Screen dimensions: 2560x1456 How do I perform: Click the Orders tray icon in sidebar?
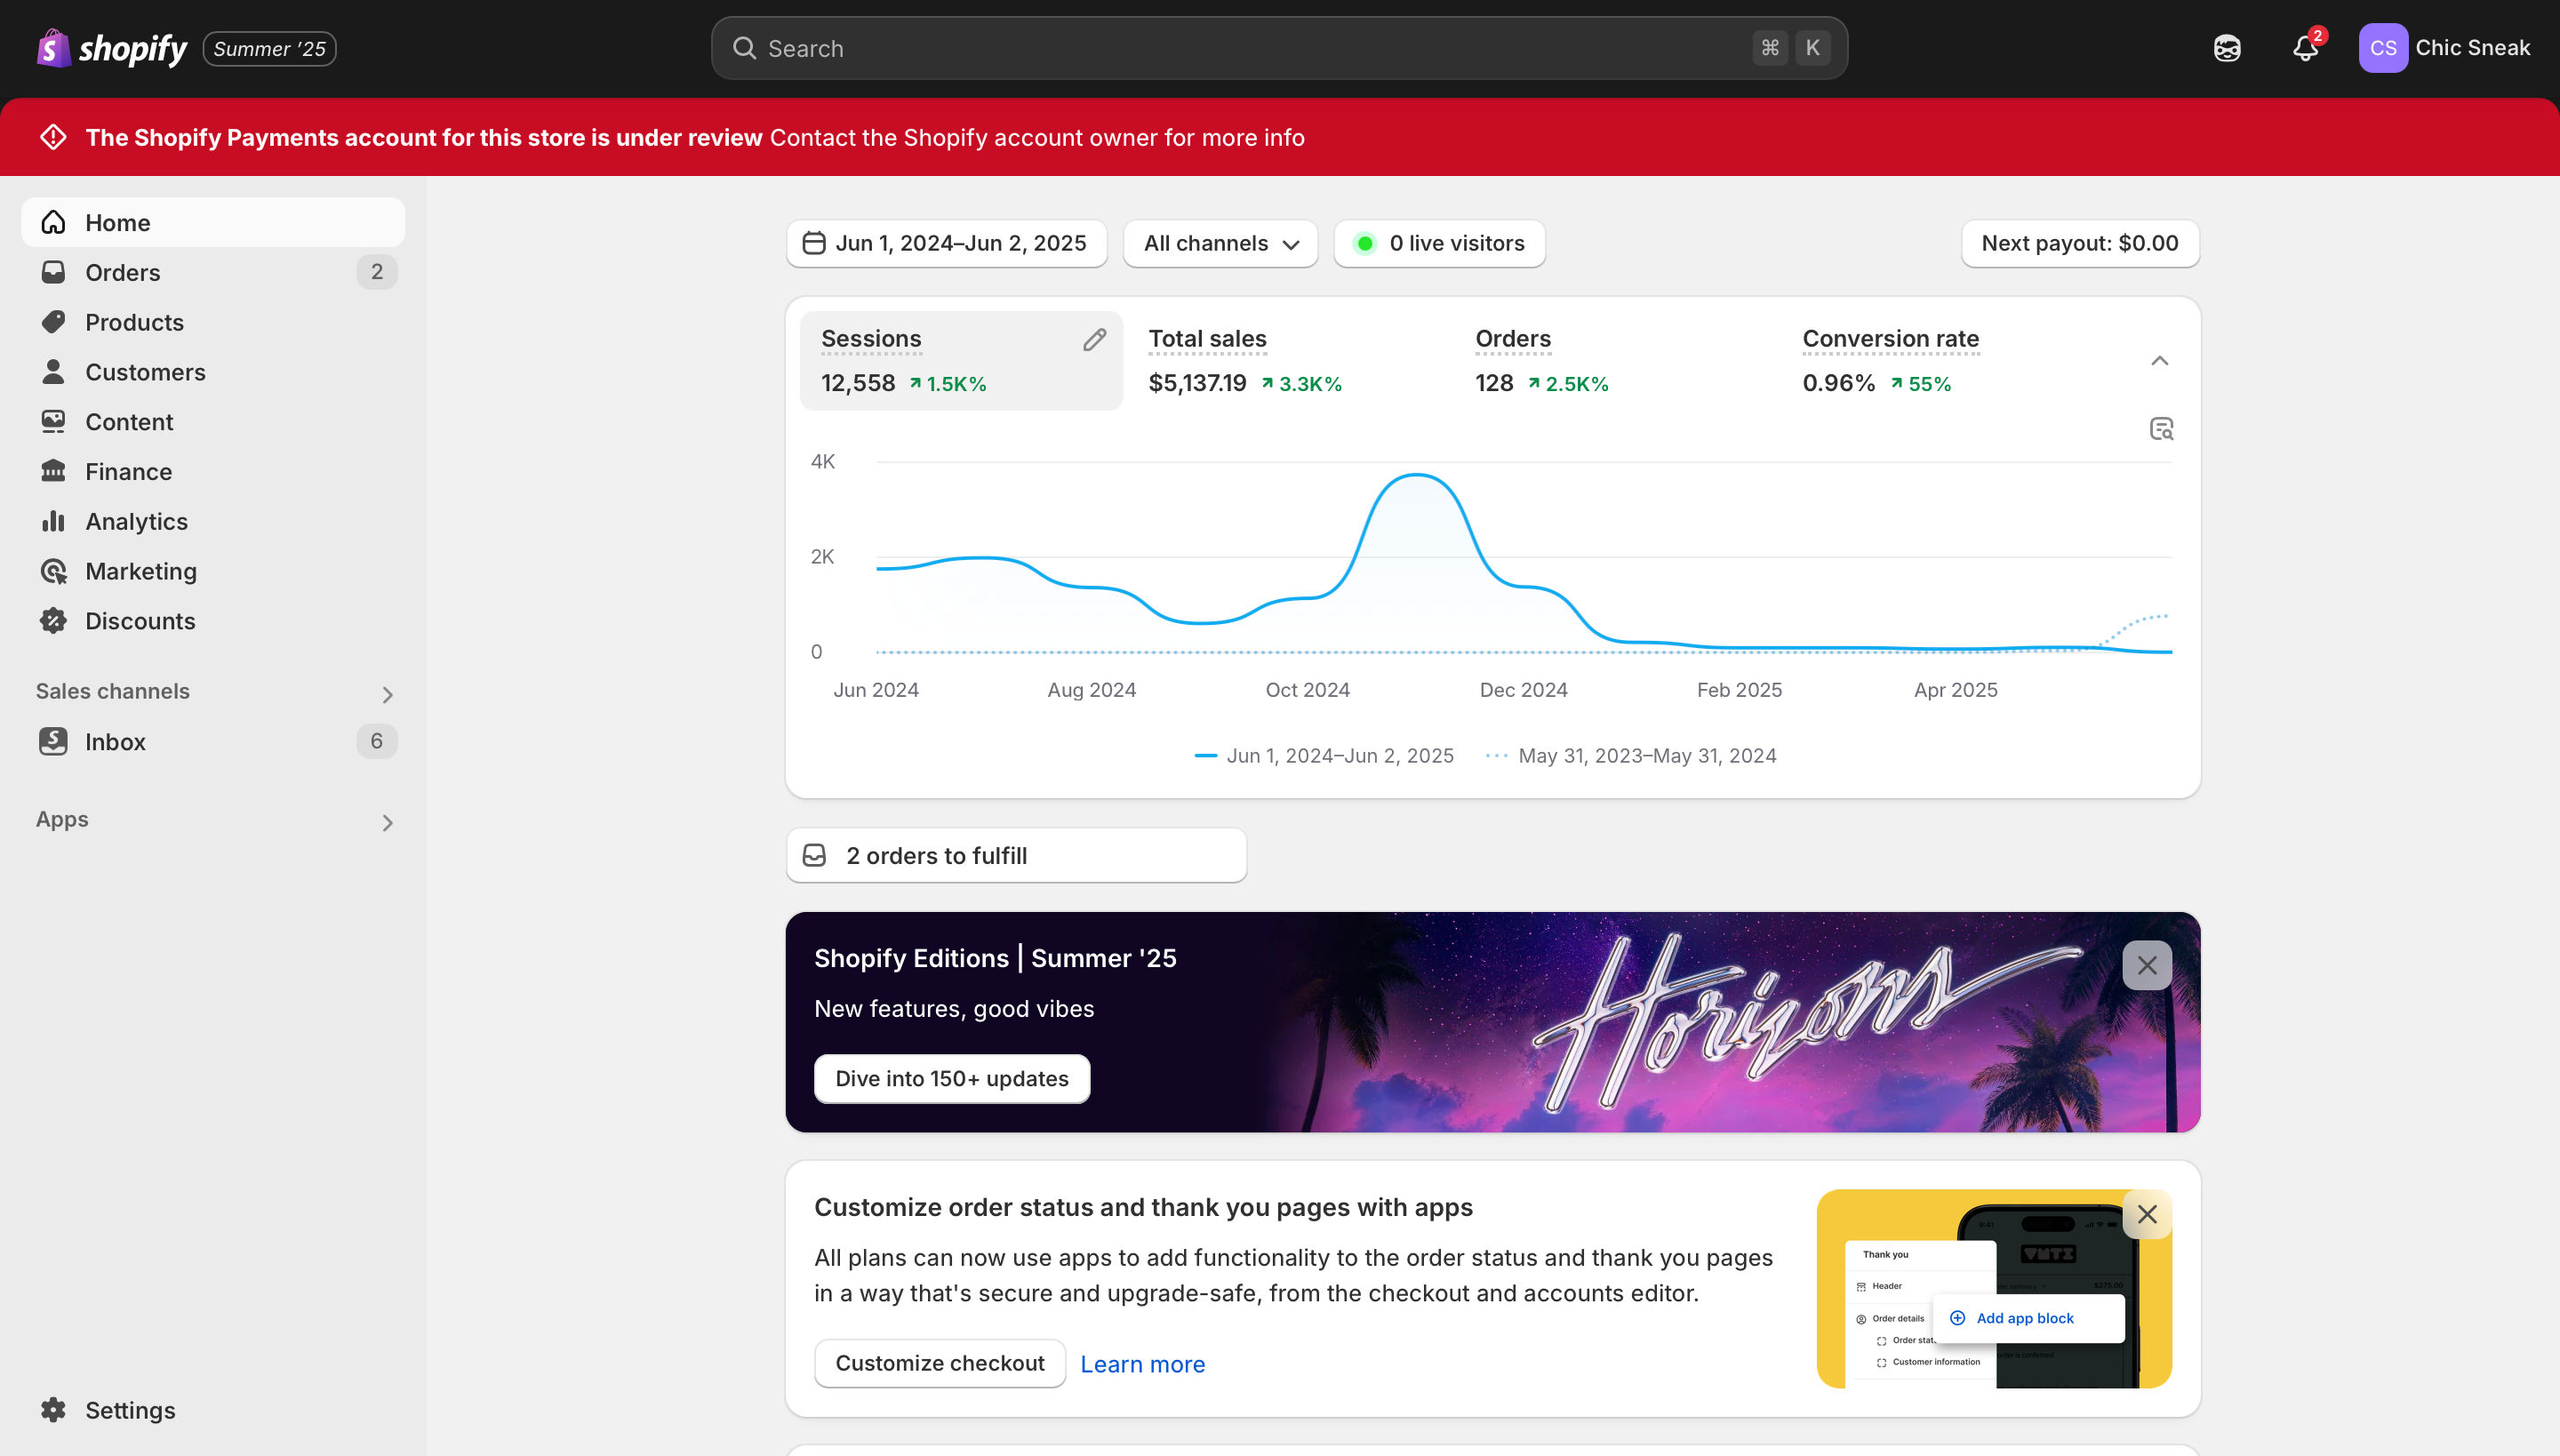pos(53,272)
